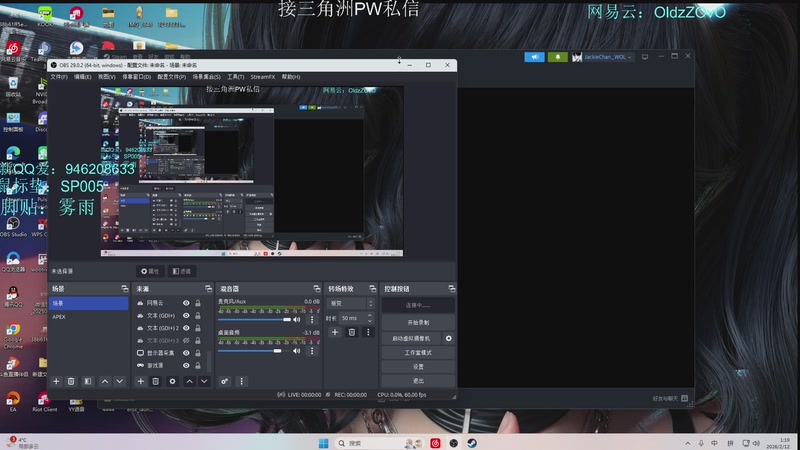Add a new scene with the plus icon in Scenes panel
Image resolution: width=800 pixels, height=450 pixels.
56,381
